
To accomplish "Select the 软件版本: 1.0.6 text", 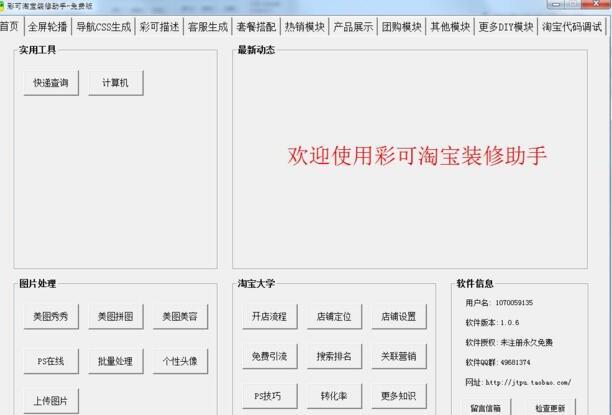I will click(x=492, y=323).
